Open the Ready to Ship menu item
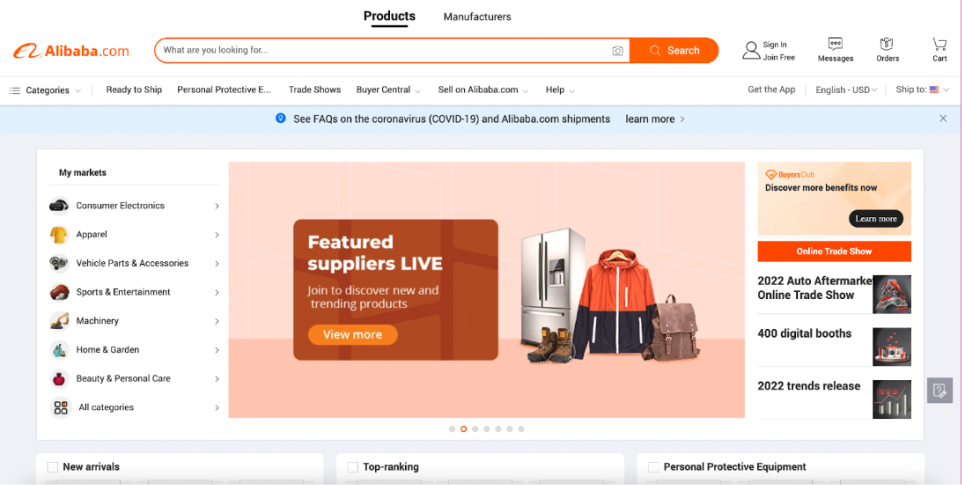This screenshot has width=962, height=485. coord(134,90)
